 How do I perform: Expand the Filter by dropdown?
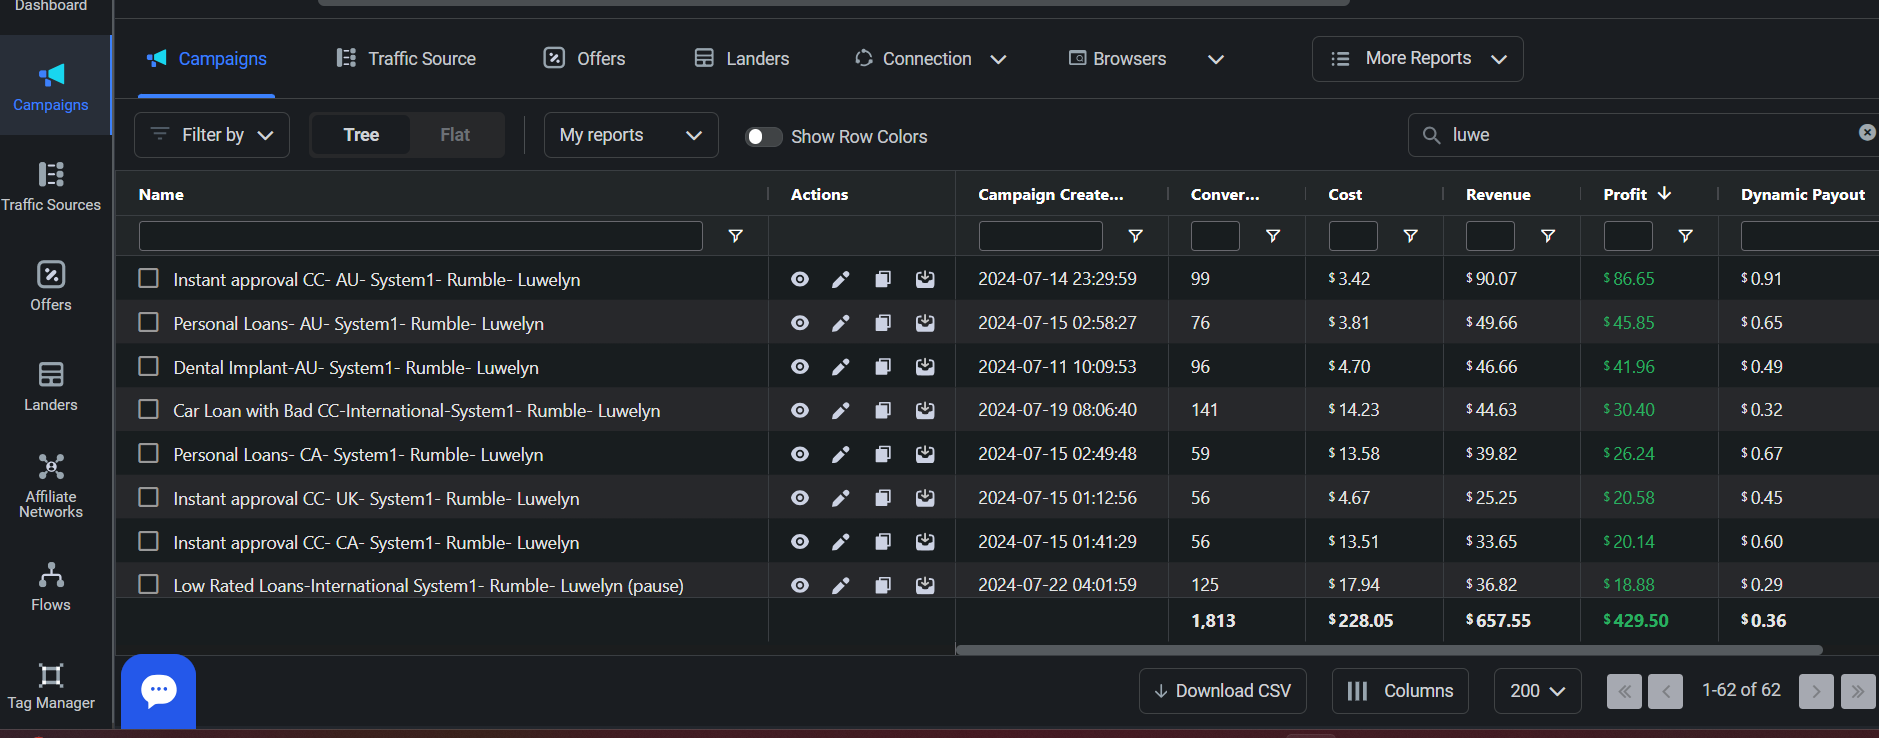212,135
